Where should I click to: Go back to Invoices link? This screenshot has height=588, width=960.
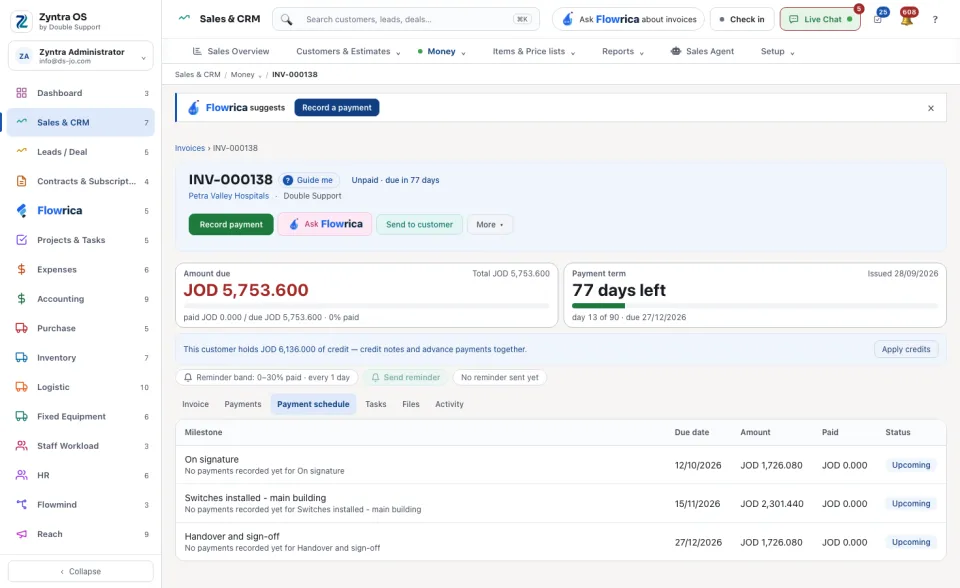[190, 148]
